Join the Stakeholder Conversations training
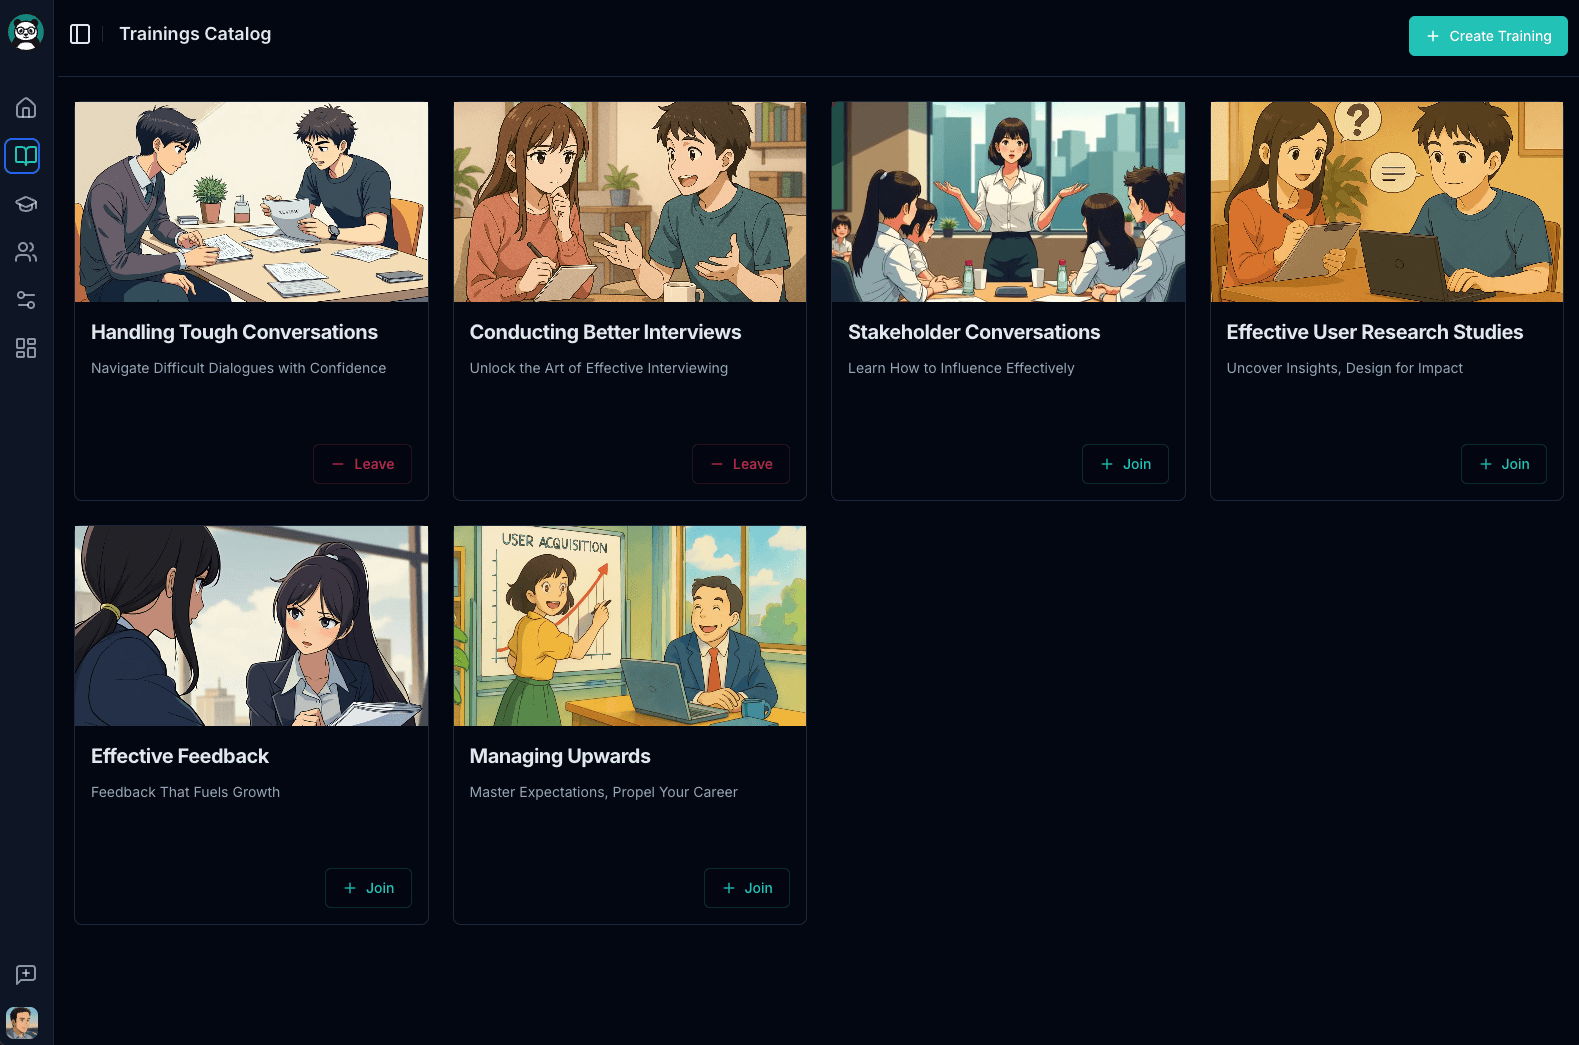The image size is (1579, 1045). (x=1125, y=464)
